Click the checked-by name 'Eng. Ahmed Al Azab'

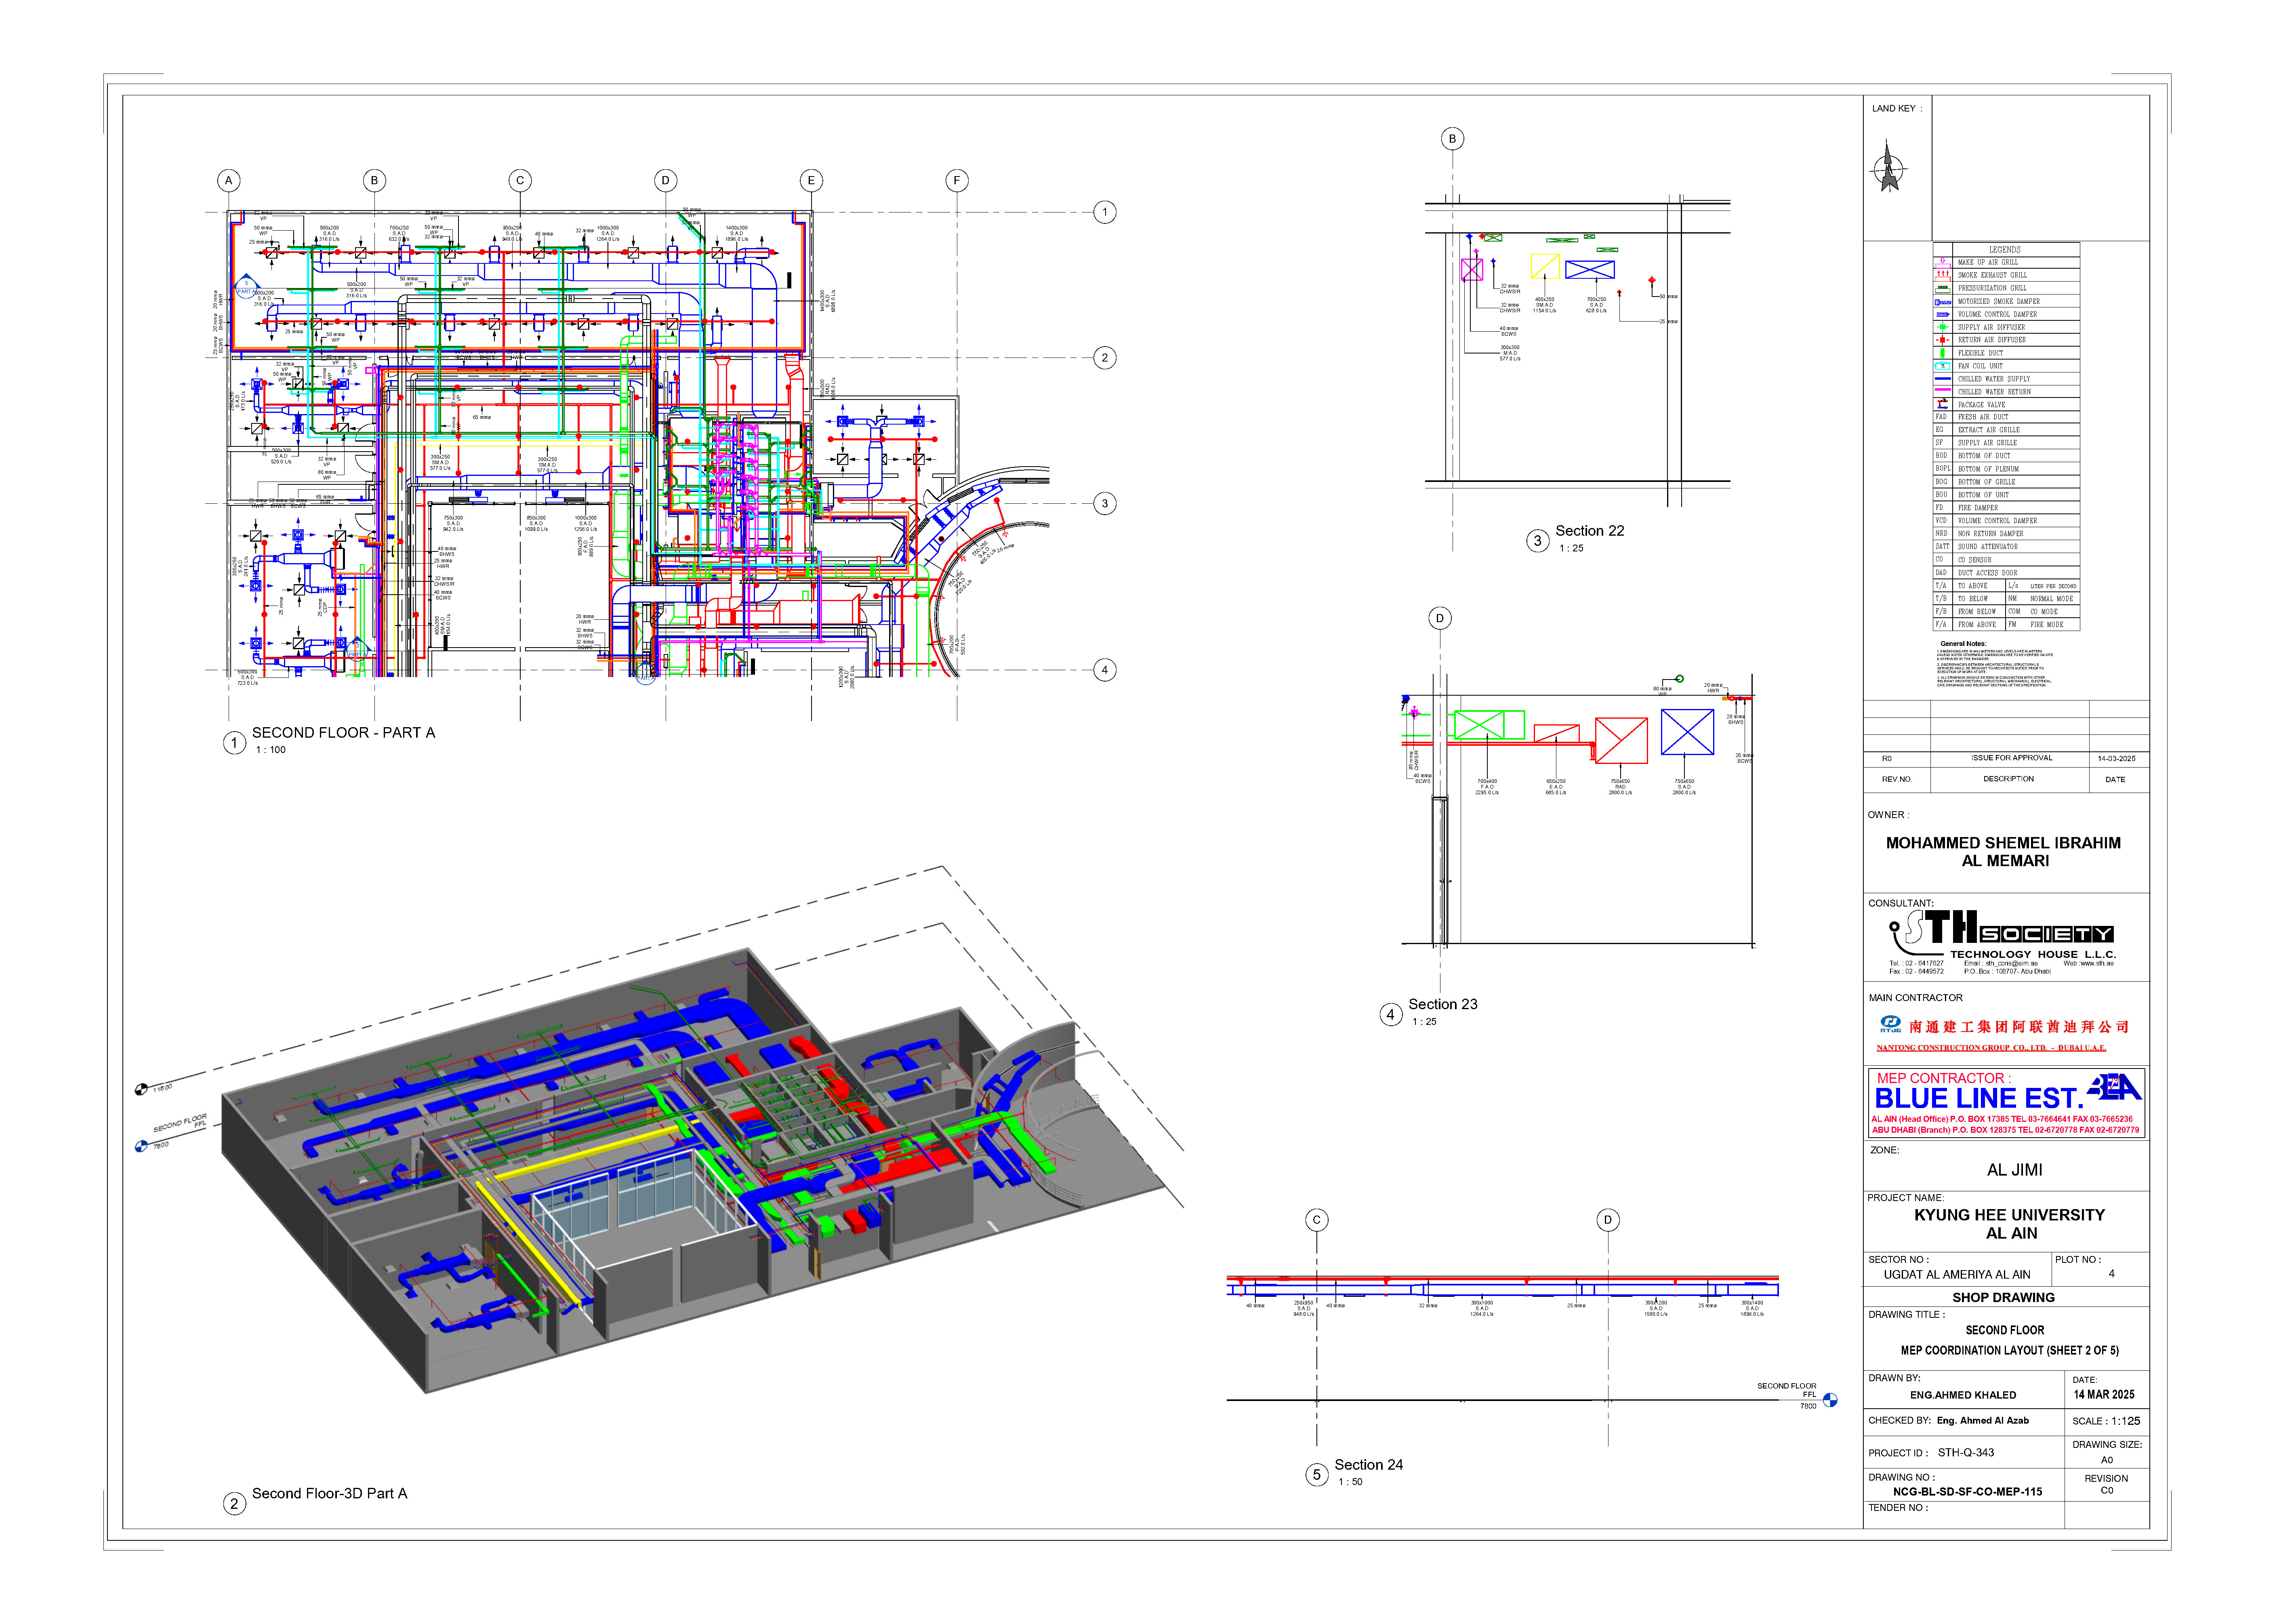[x=1983, y=1421]
